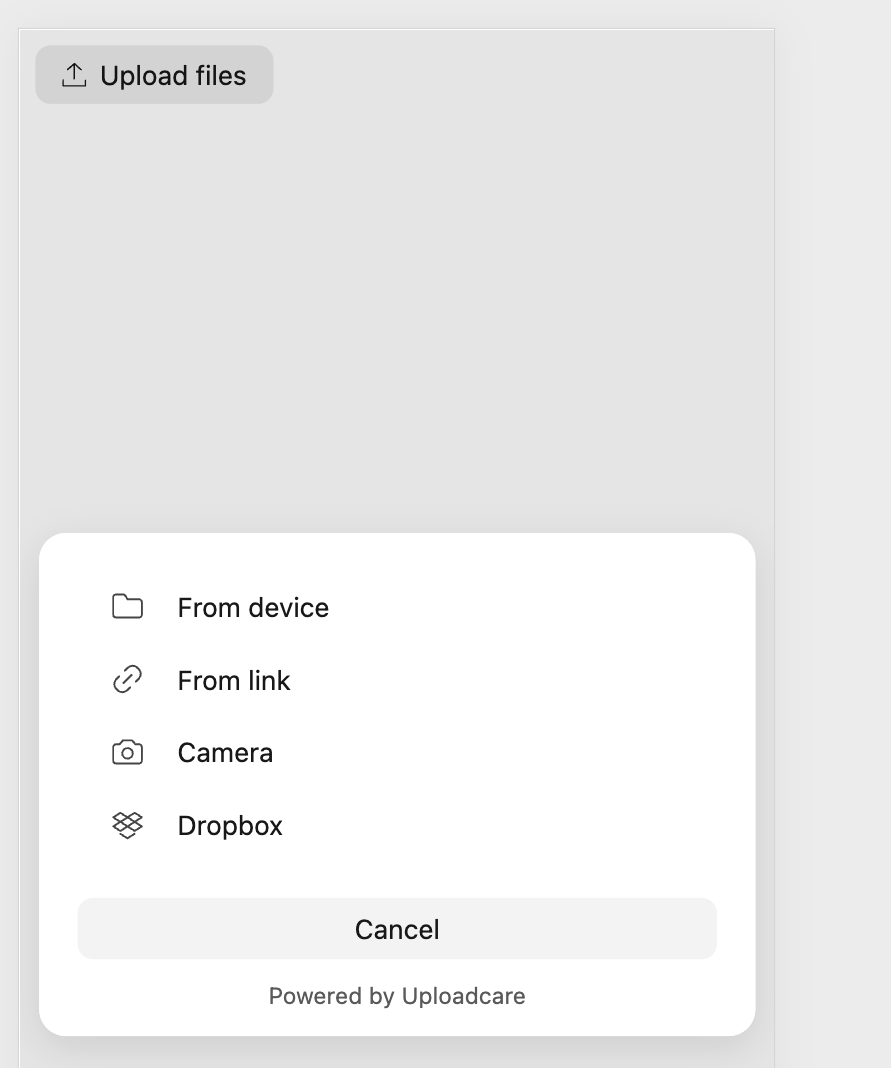891x1068 pixels.
Task: Pick Dropbox from the upload sources
Action: pyautogui.click(x=230, y=824)
